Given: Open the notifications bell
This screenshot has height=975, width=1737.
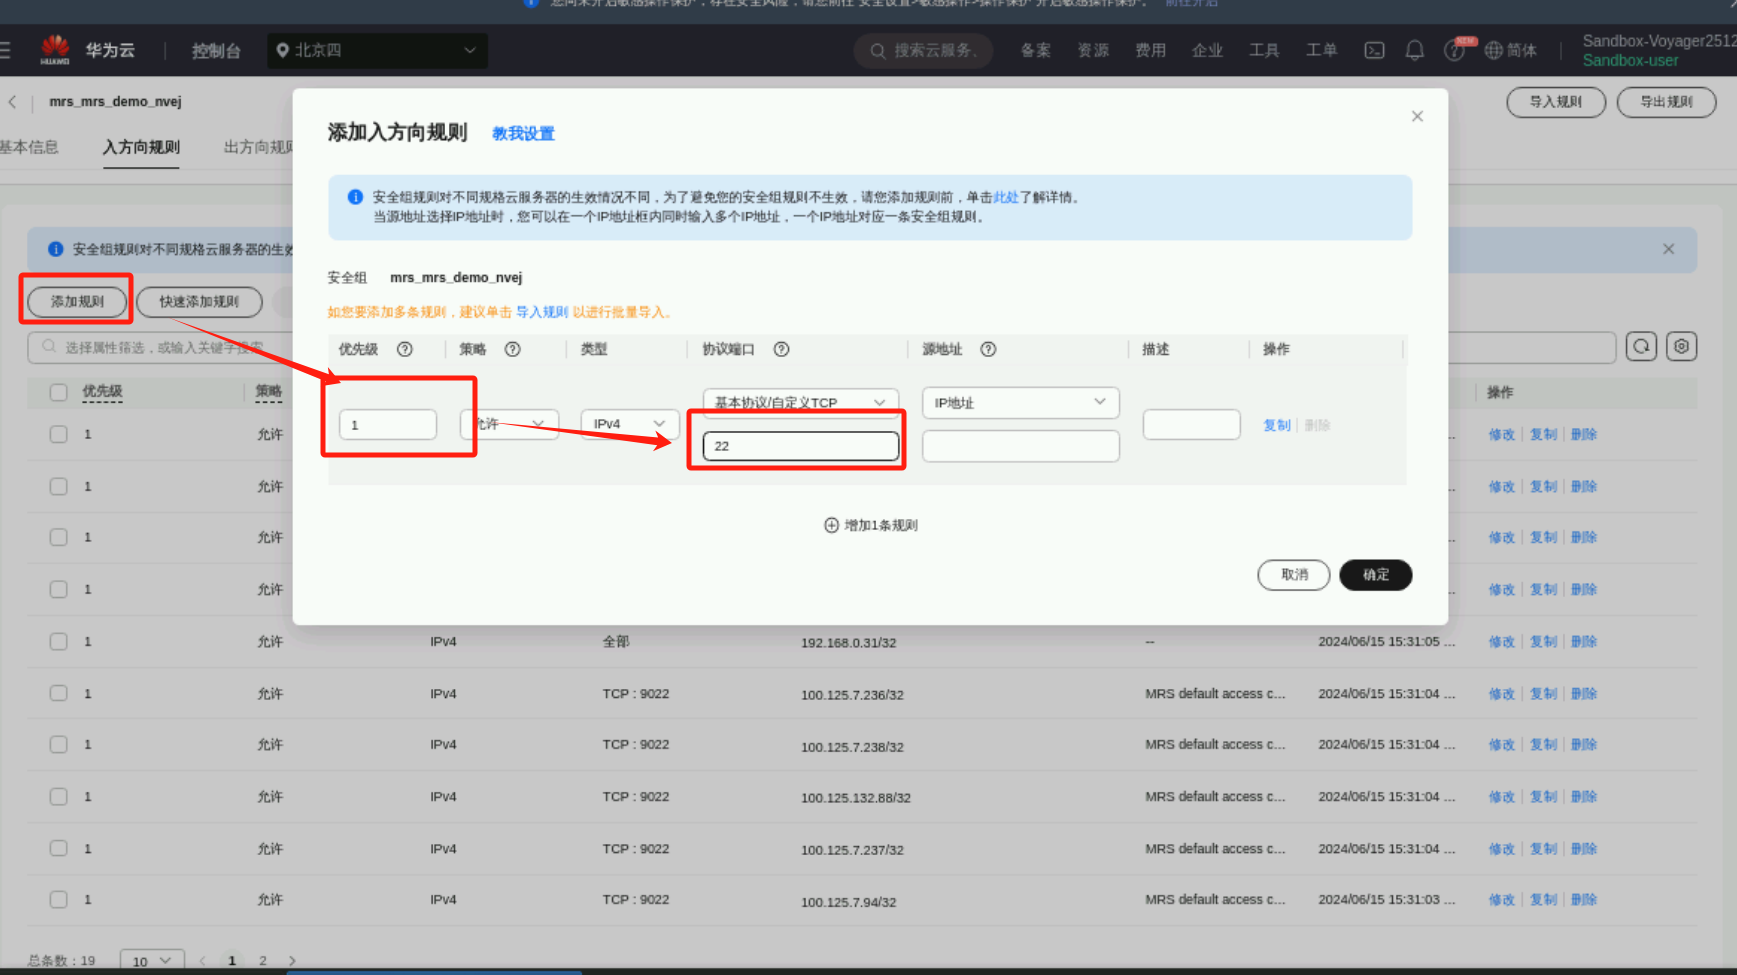Looking at the screenshot, I should [x=1415, y=50].
